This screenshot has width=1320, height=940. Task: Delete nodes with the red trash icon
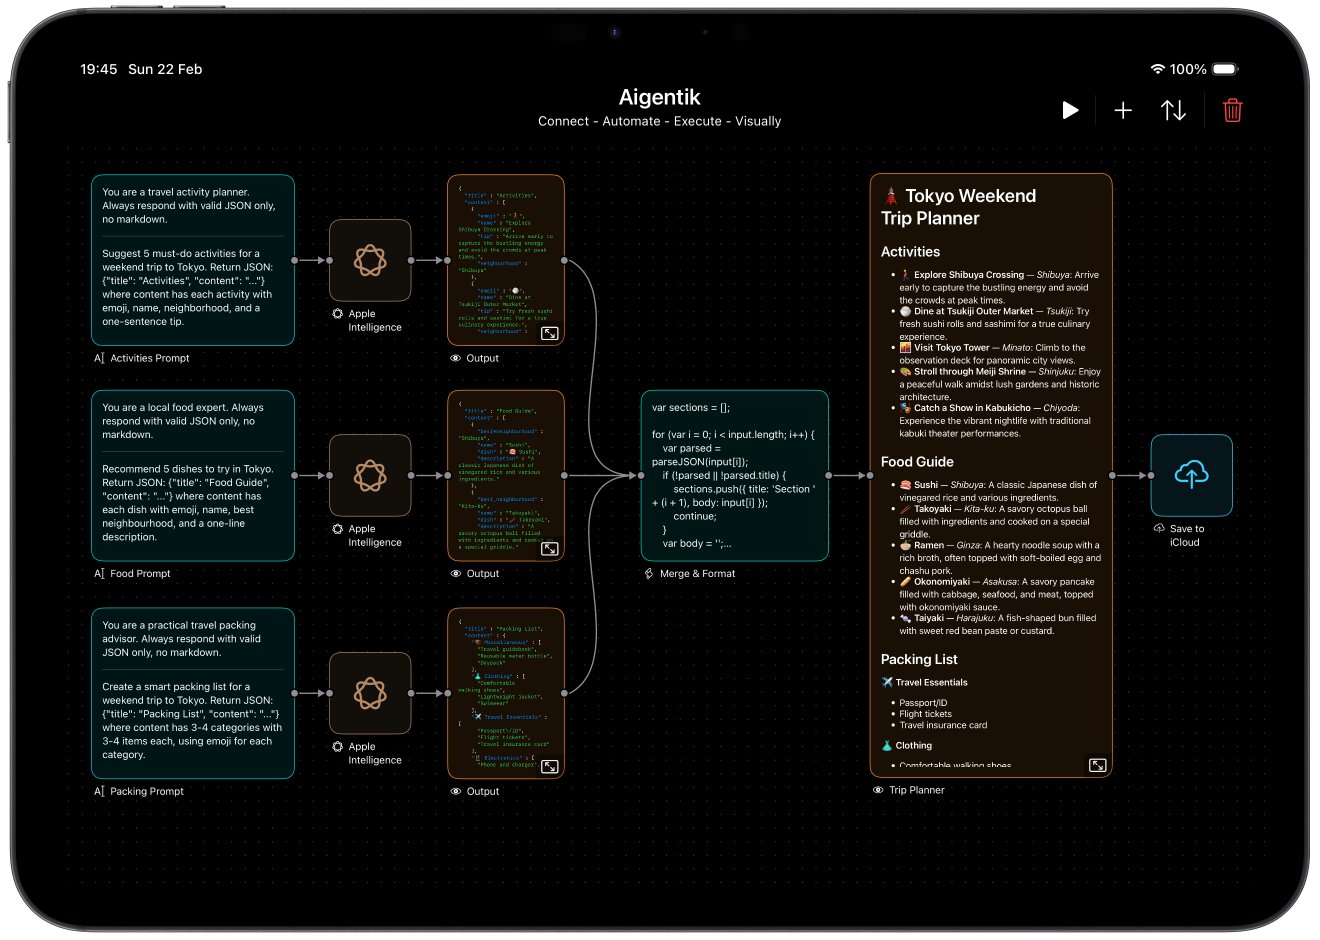pyautogui.click(x=1232, y=110)
